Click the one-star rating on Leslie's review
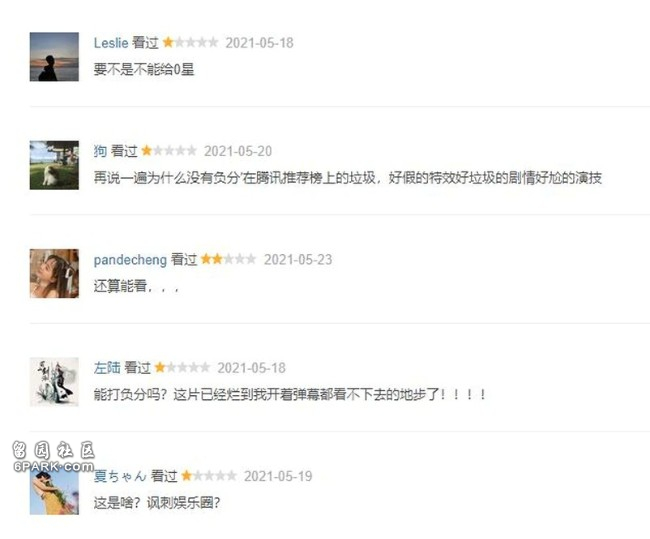 click(x=190, y=42)
